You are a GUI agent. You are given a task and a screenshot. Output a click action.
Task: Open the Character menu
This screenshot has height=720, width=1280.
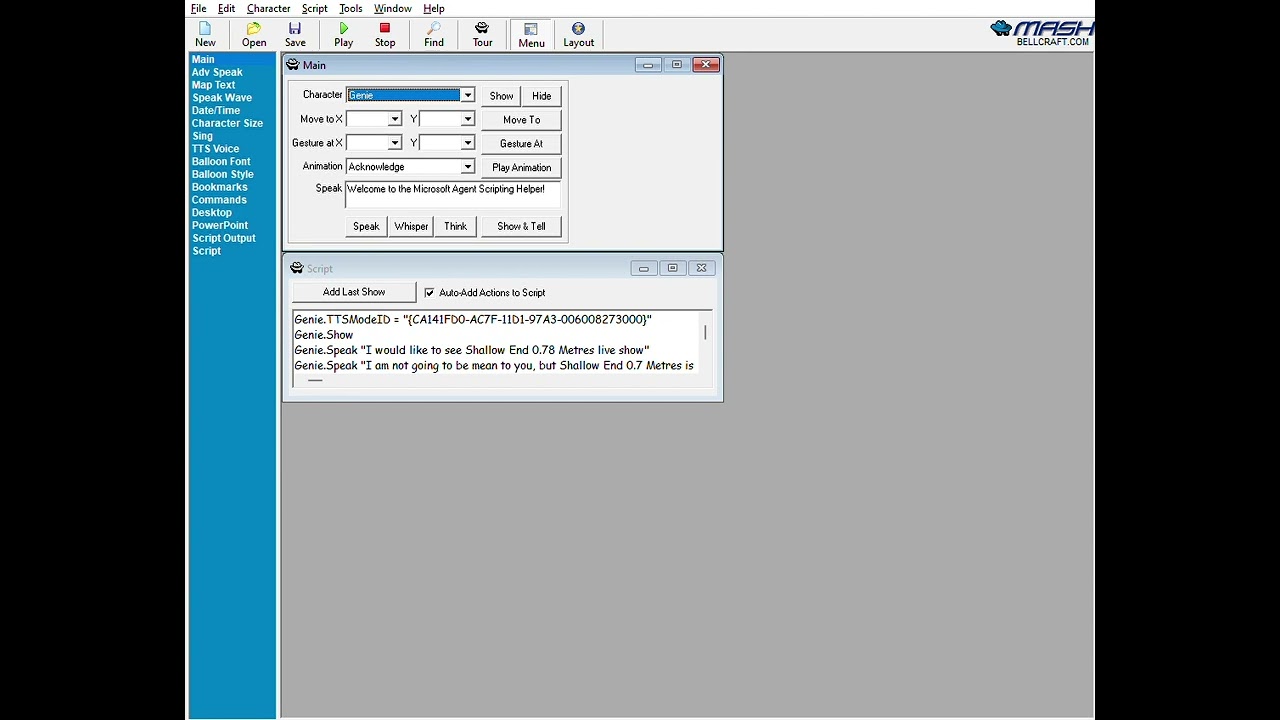click(x=269, y=8)
